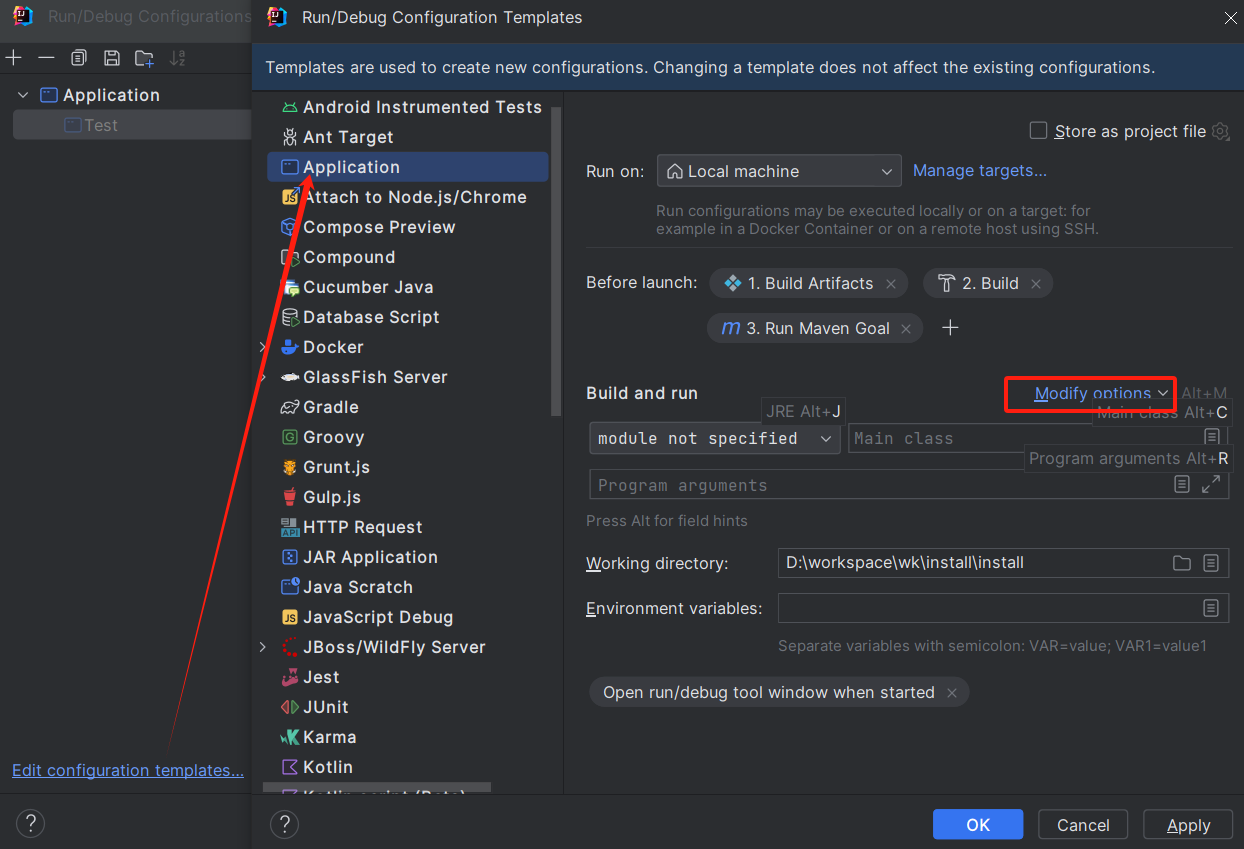This screenshot has height=849, width=1244.
Task: Click the folder icon in Working directory field
Action: 1182,563
